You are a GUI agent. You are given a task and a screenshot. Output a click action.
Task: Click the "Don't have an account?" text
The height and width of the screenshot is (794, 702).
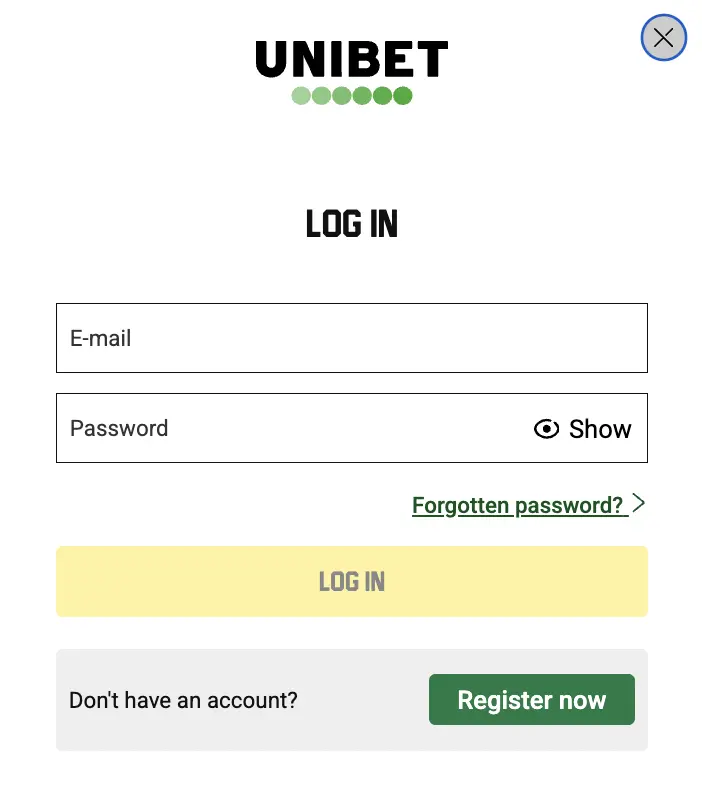(x=183, y=700)
